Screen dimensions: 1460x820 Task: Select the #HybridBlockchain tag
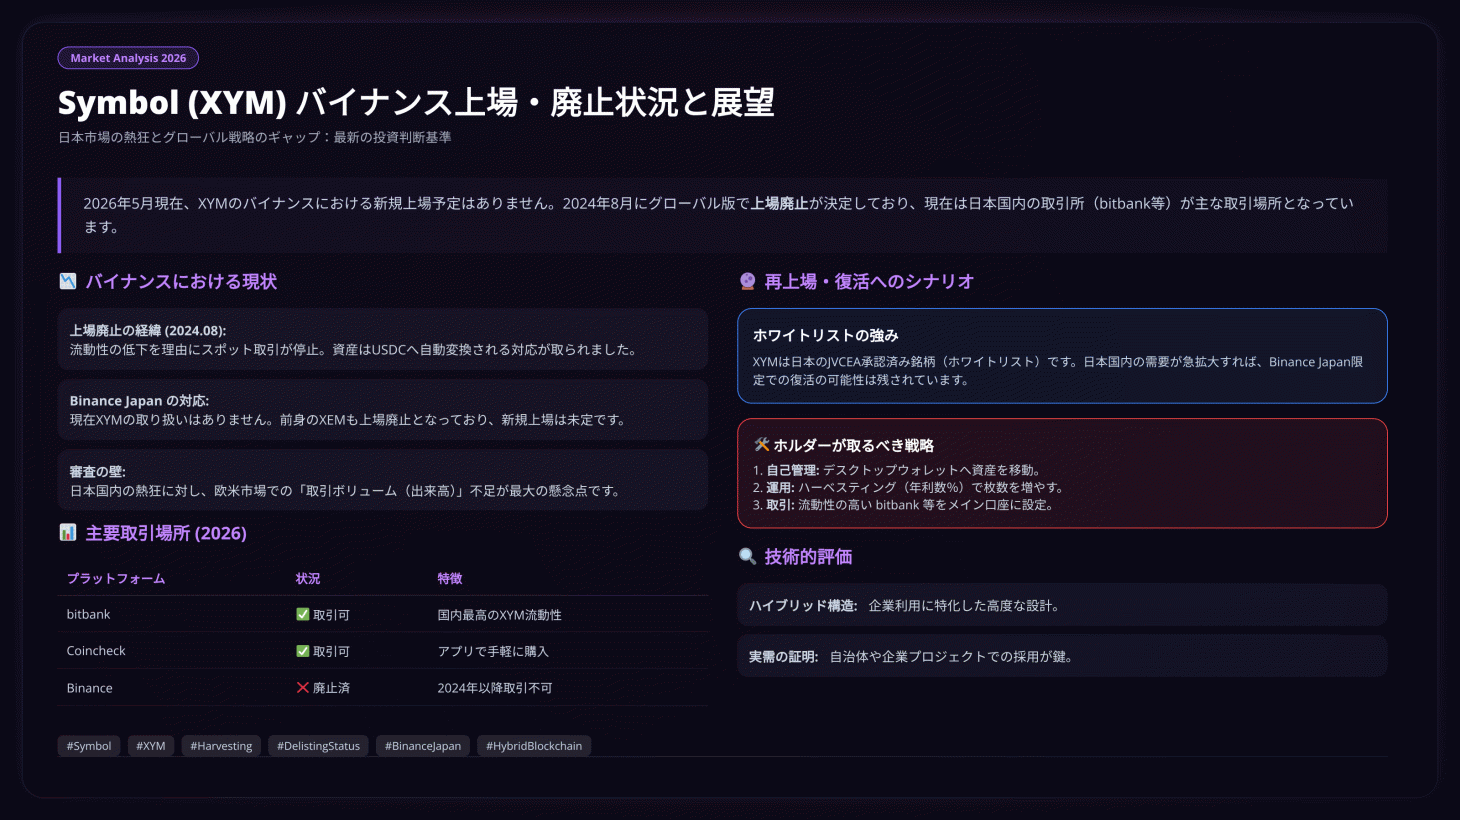click(x=534, y=746)
